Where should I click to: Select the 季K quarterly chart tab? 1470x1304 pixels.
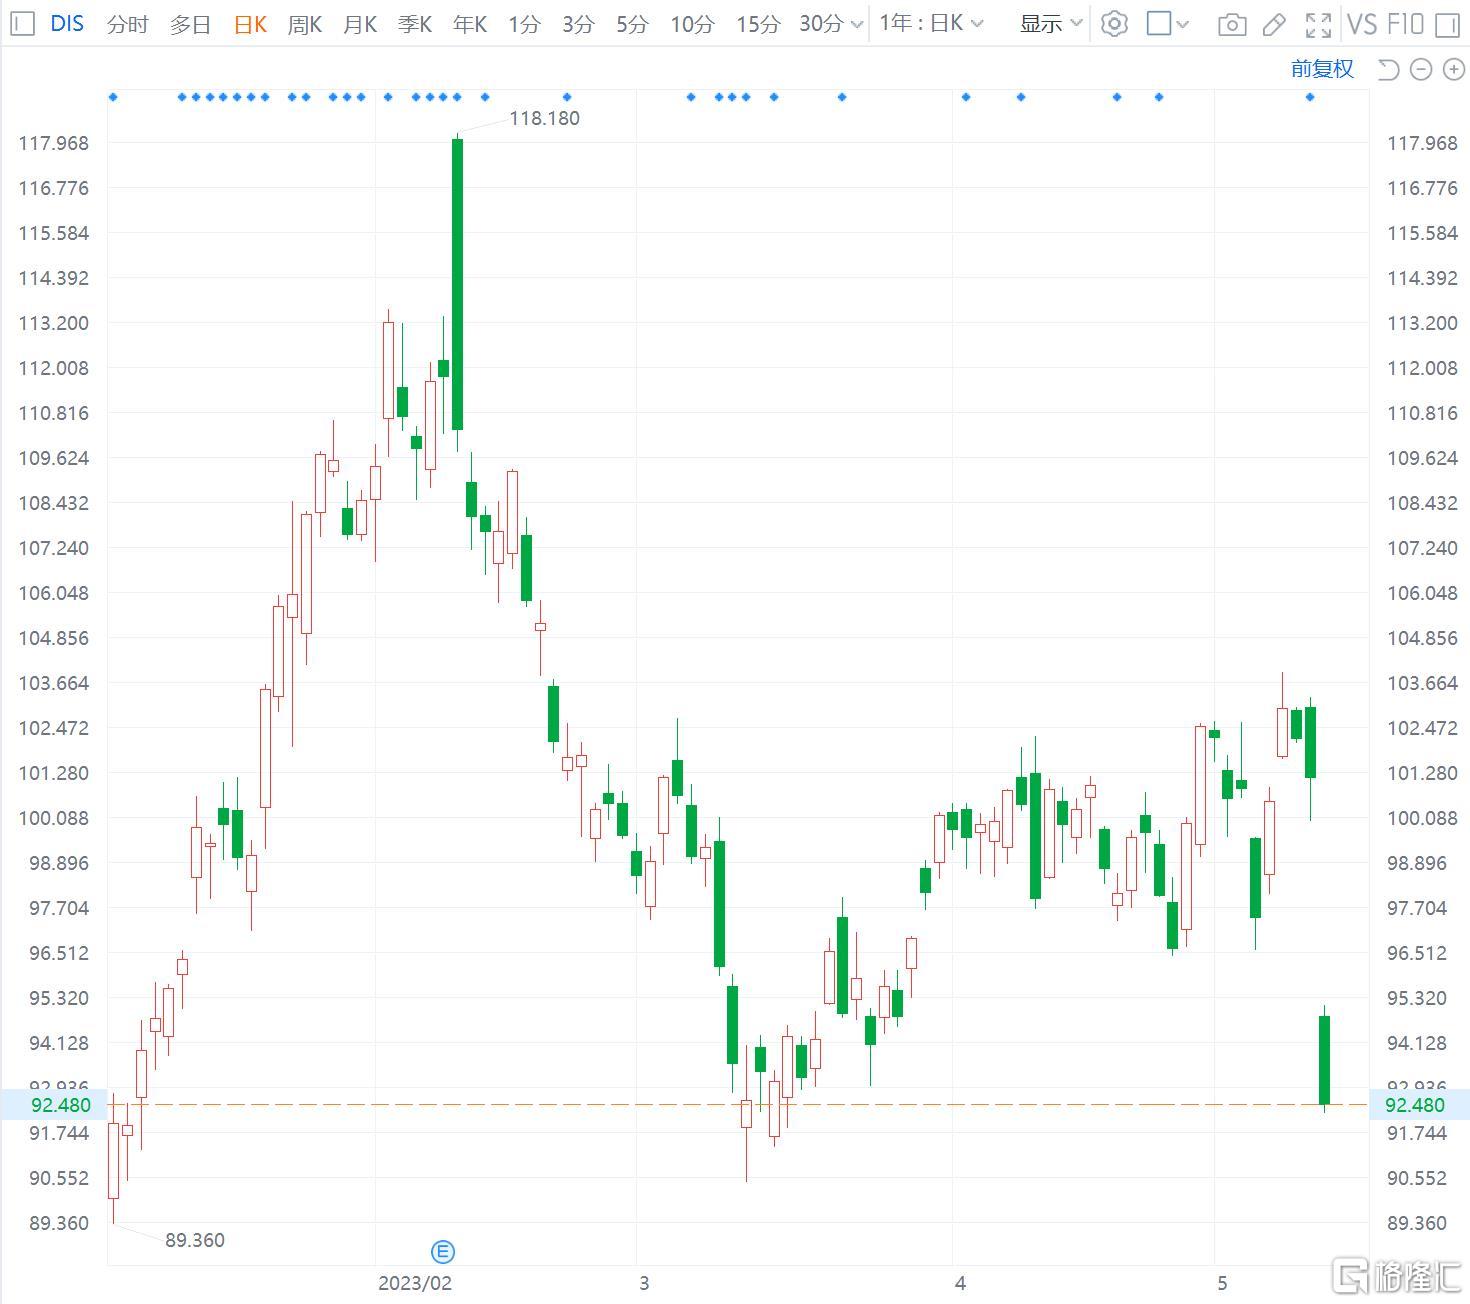click(415, 24)
